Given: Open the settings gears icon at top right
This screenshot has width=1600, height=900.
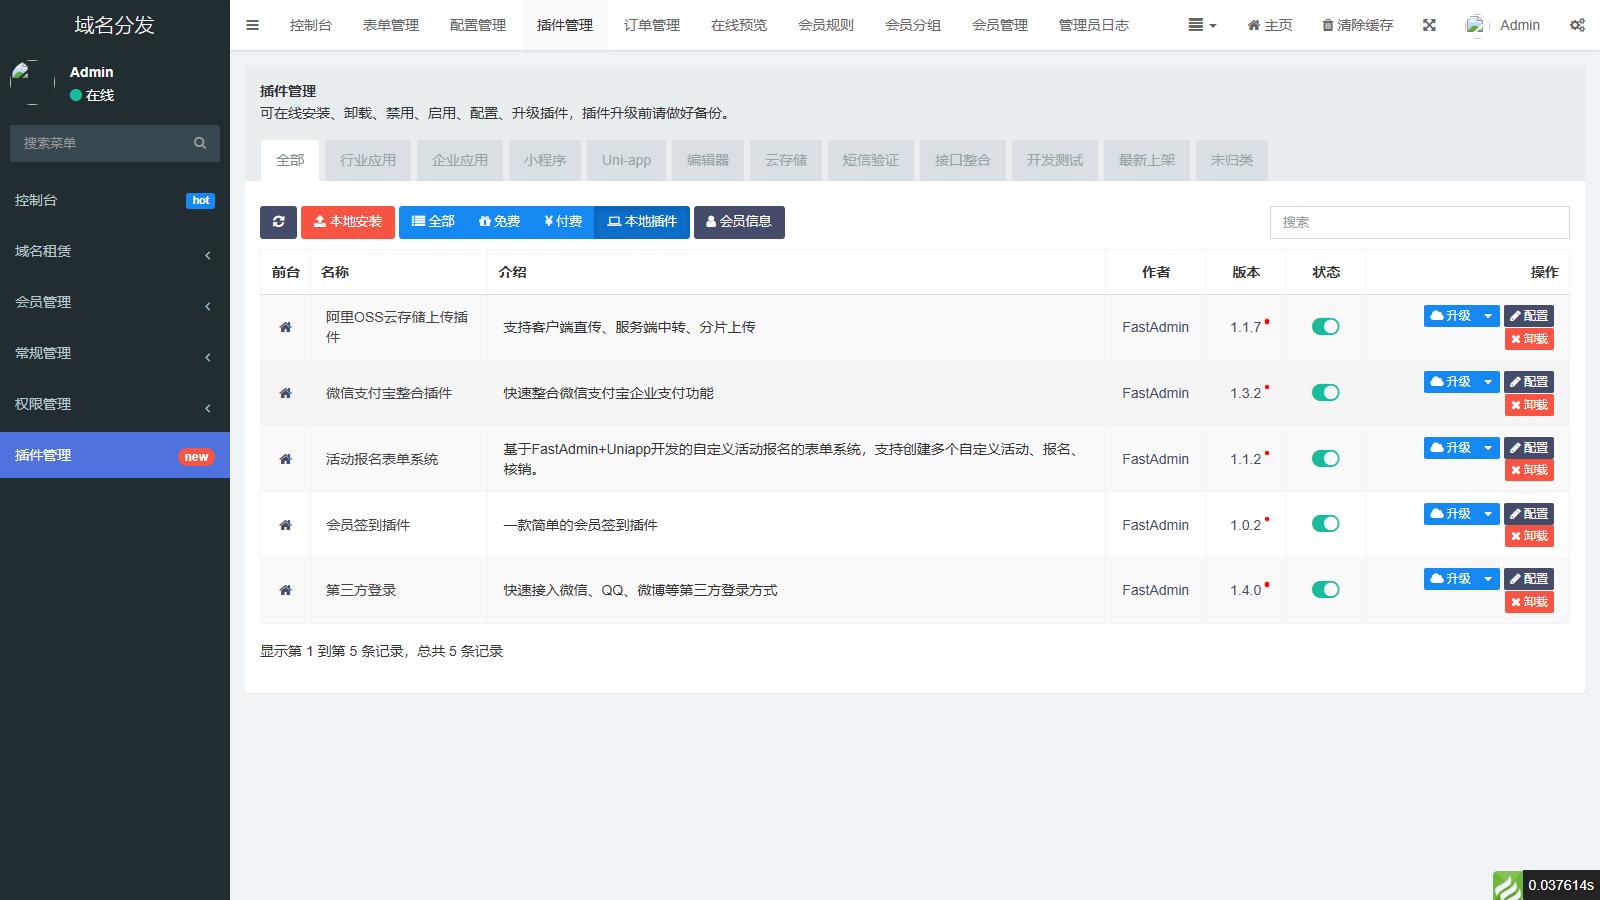Looking at the screenshot, I should tap(1577, 25).
